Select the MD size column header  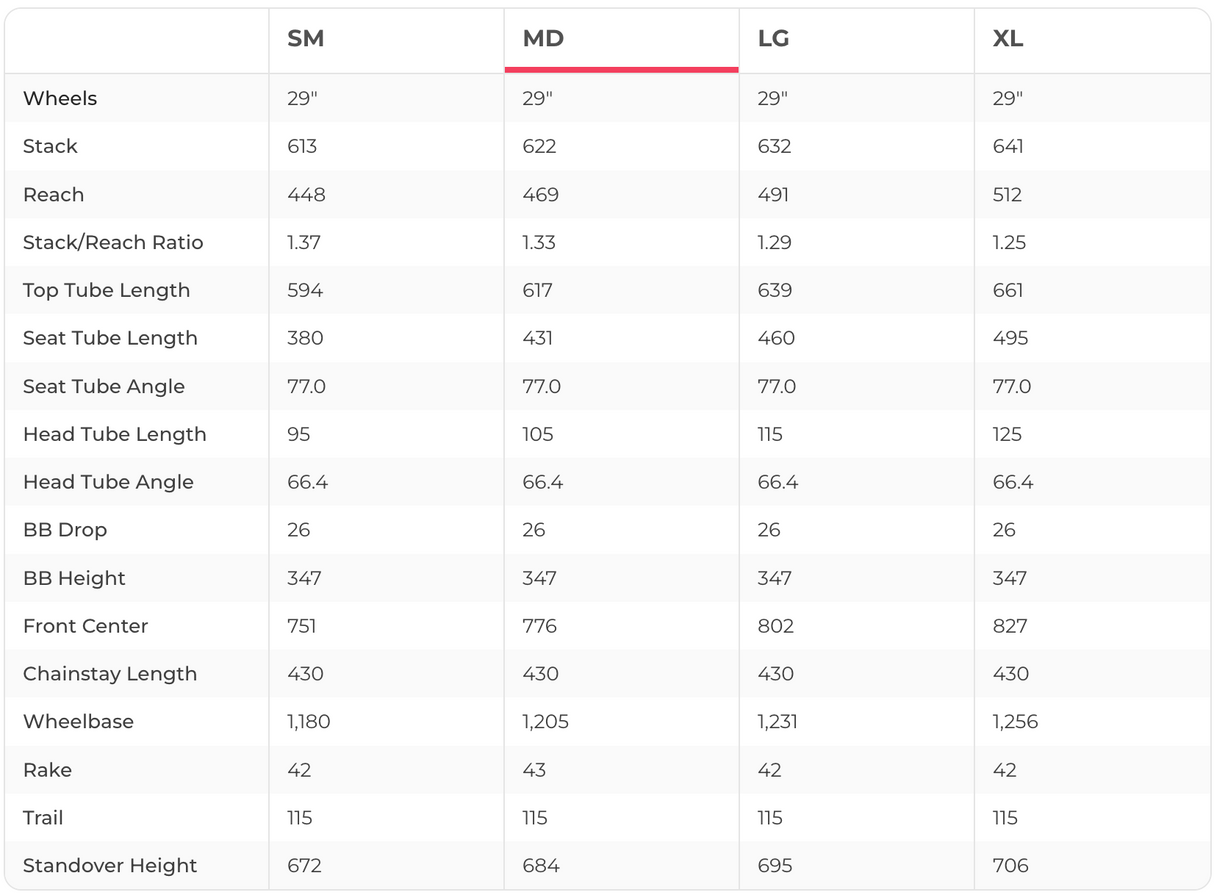tap(543, 39)
